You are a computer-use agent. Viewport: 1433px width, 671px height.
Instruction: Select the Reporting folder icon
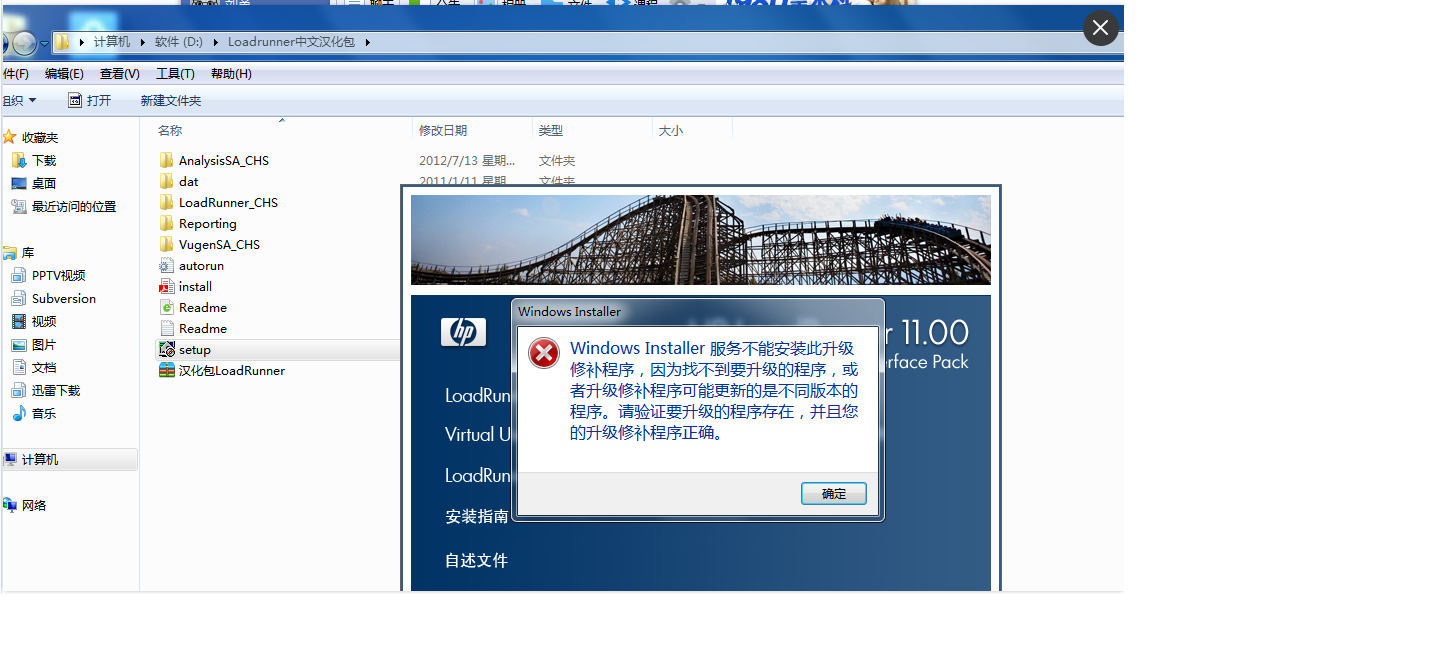point(167,223)
